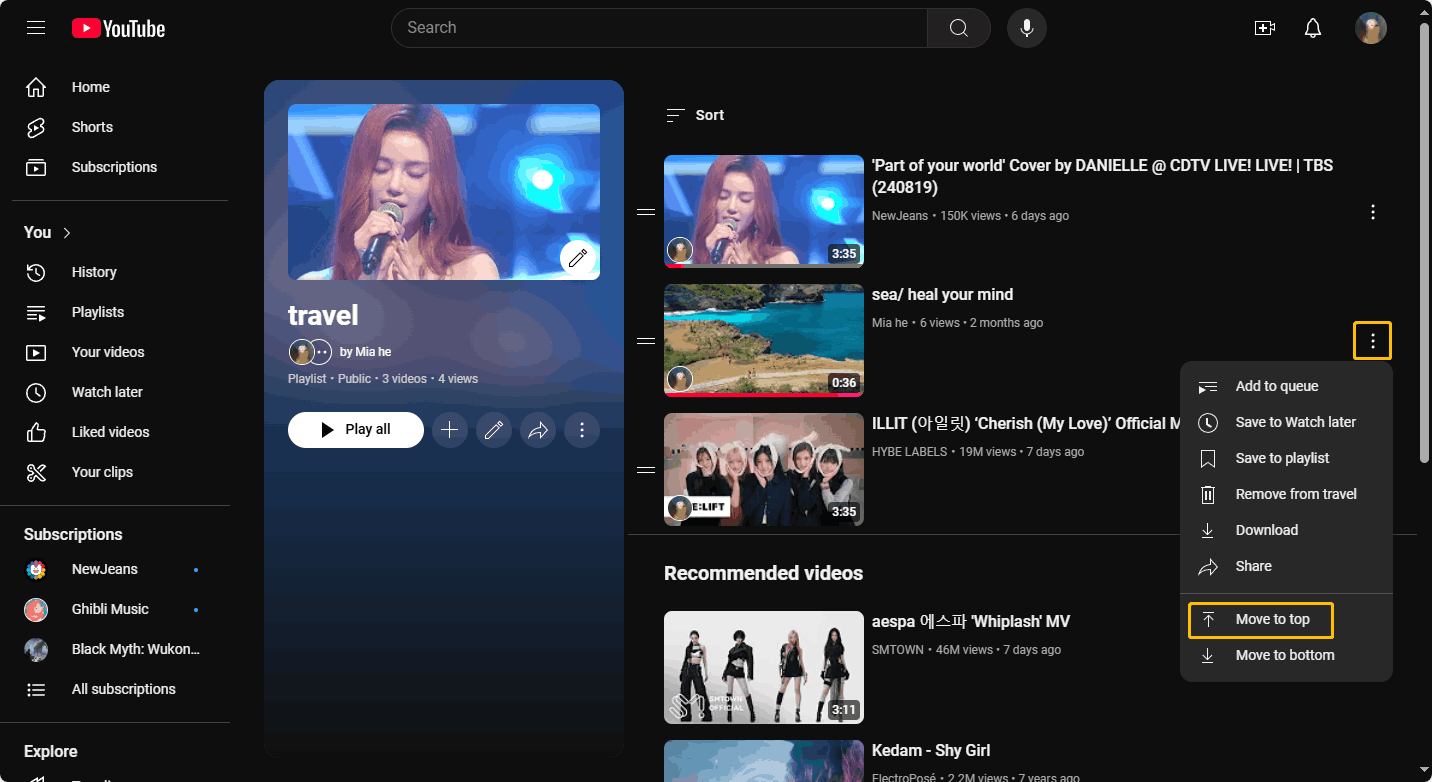Click the YouTube logo
1432x782 pixels.
118,28
